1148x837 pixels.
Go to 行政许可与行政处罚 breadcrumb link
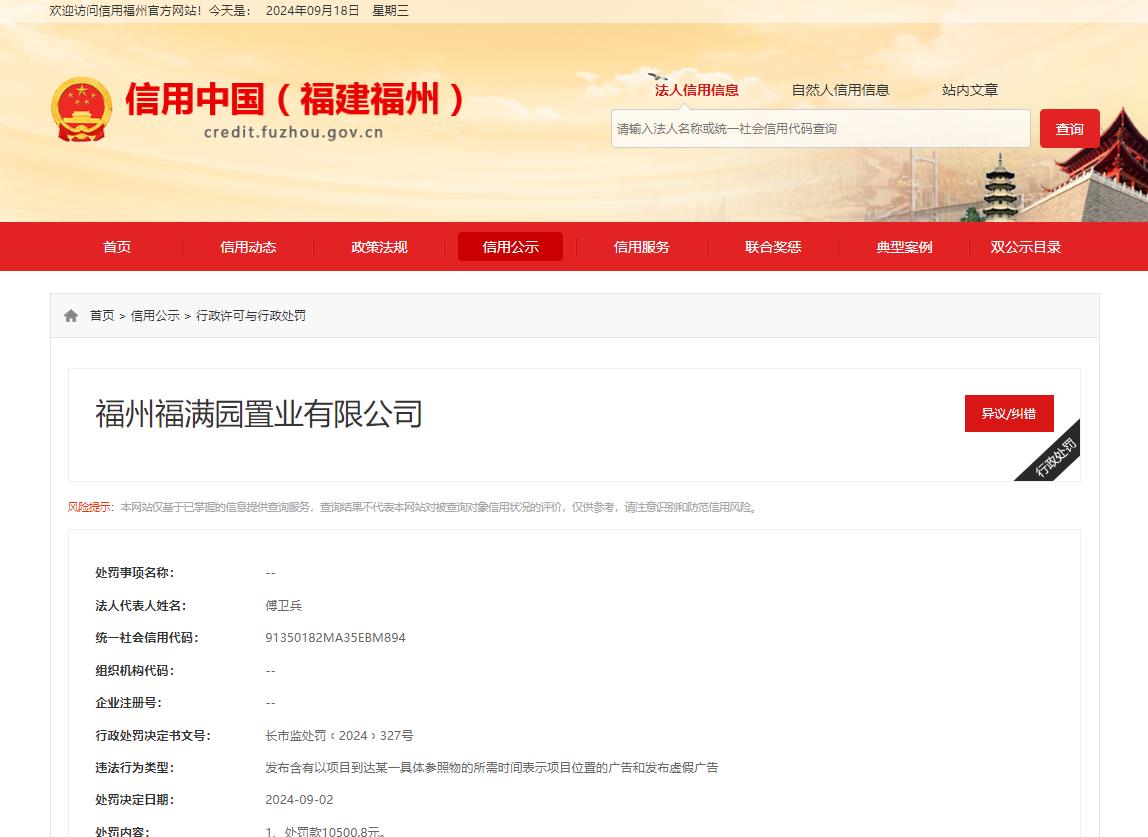251,316
